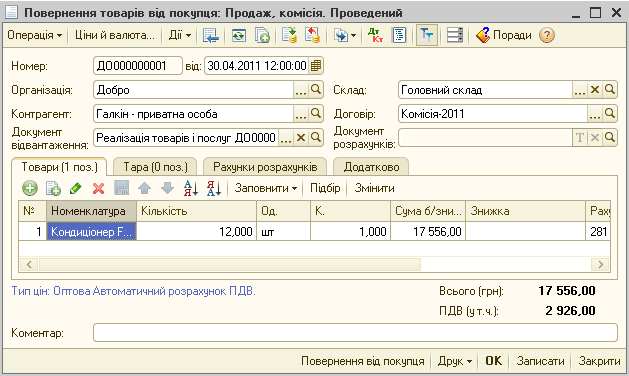This screenshot has width=629, height=376.
Task: Click the Змінити button
Action: tap(374, 188)
